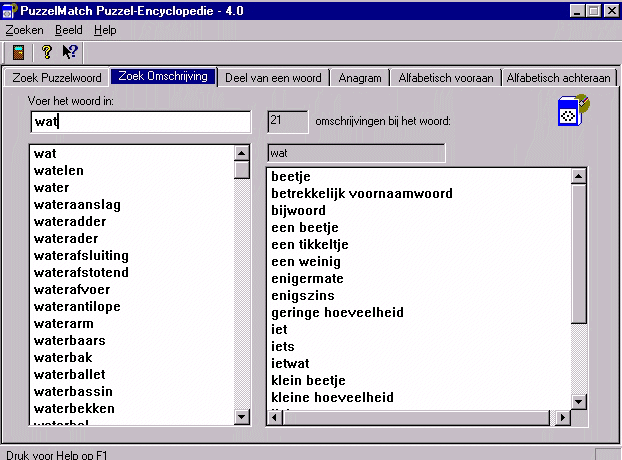
Task: Select description 'kleine hoeveelheid'
Action: coord(332,397)
